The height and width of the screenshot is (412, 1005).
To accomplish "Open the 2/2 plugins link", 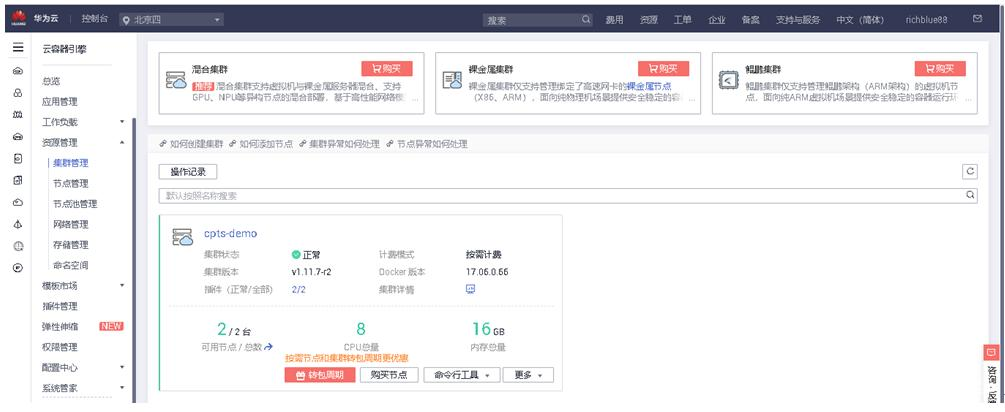I will 299,289.
